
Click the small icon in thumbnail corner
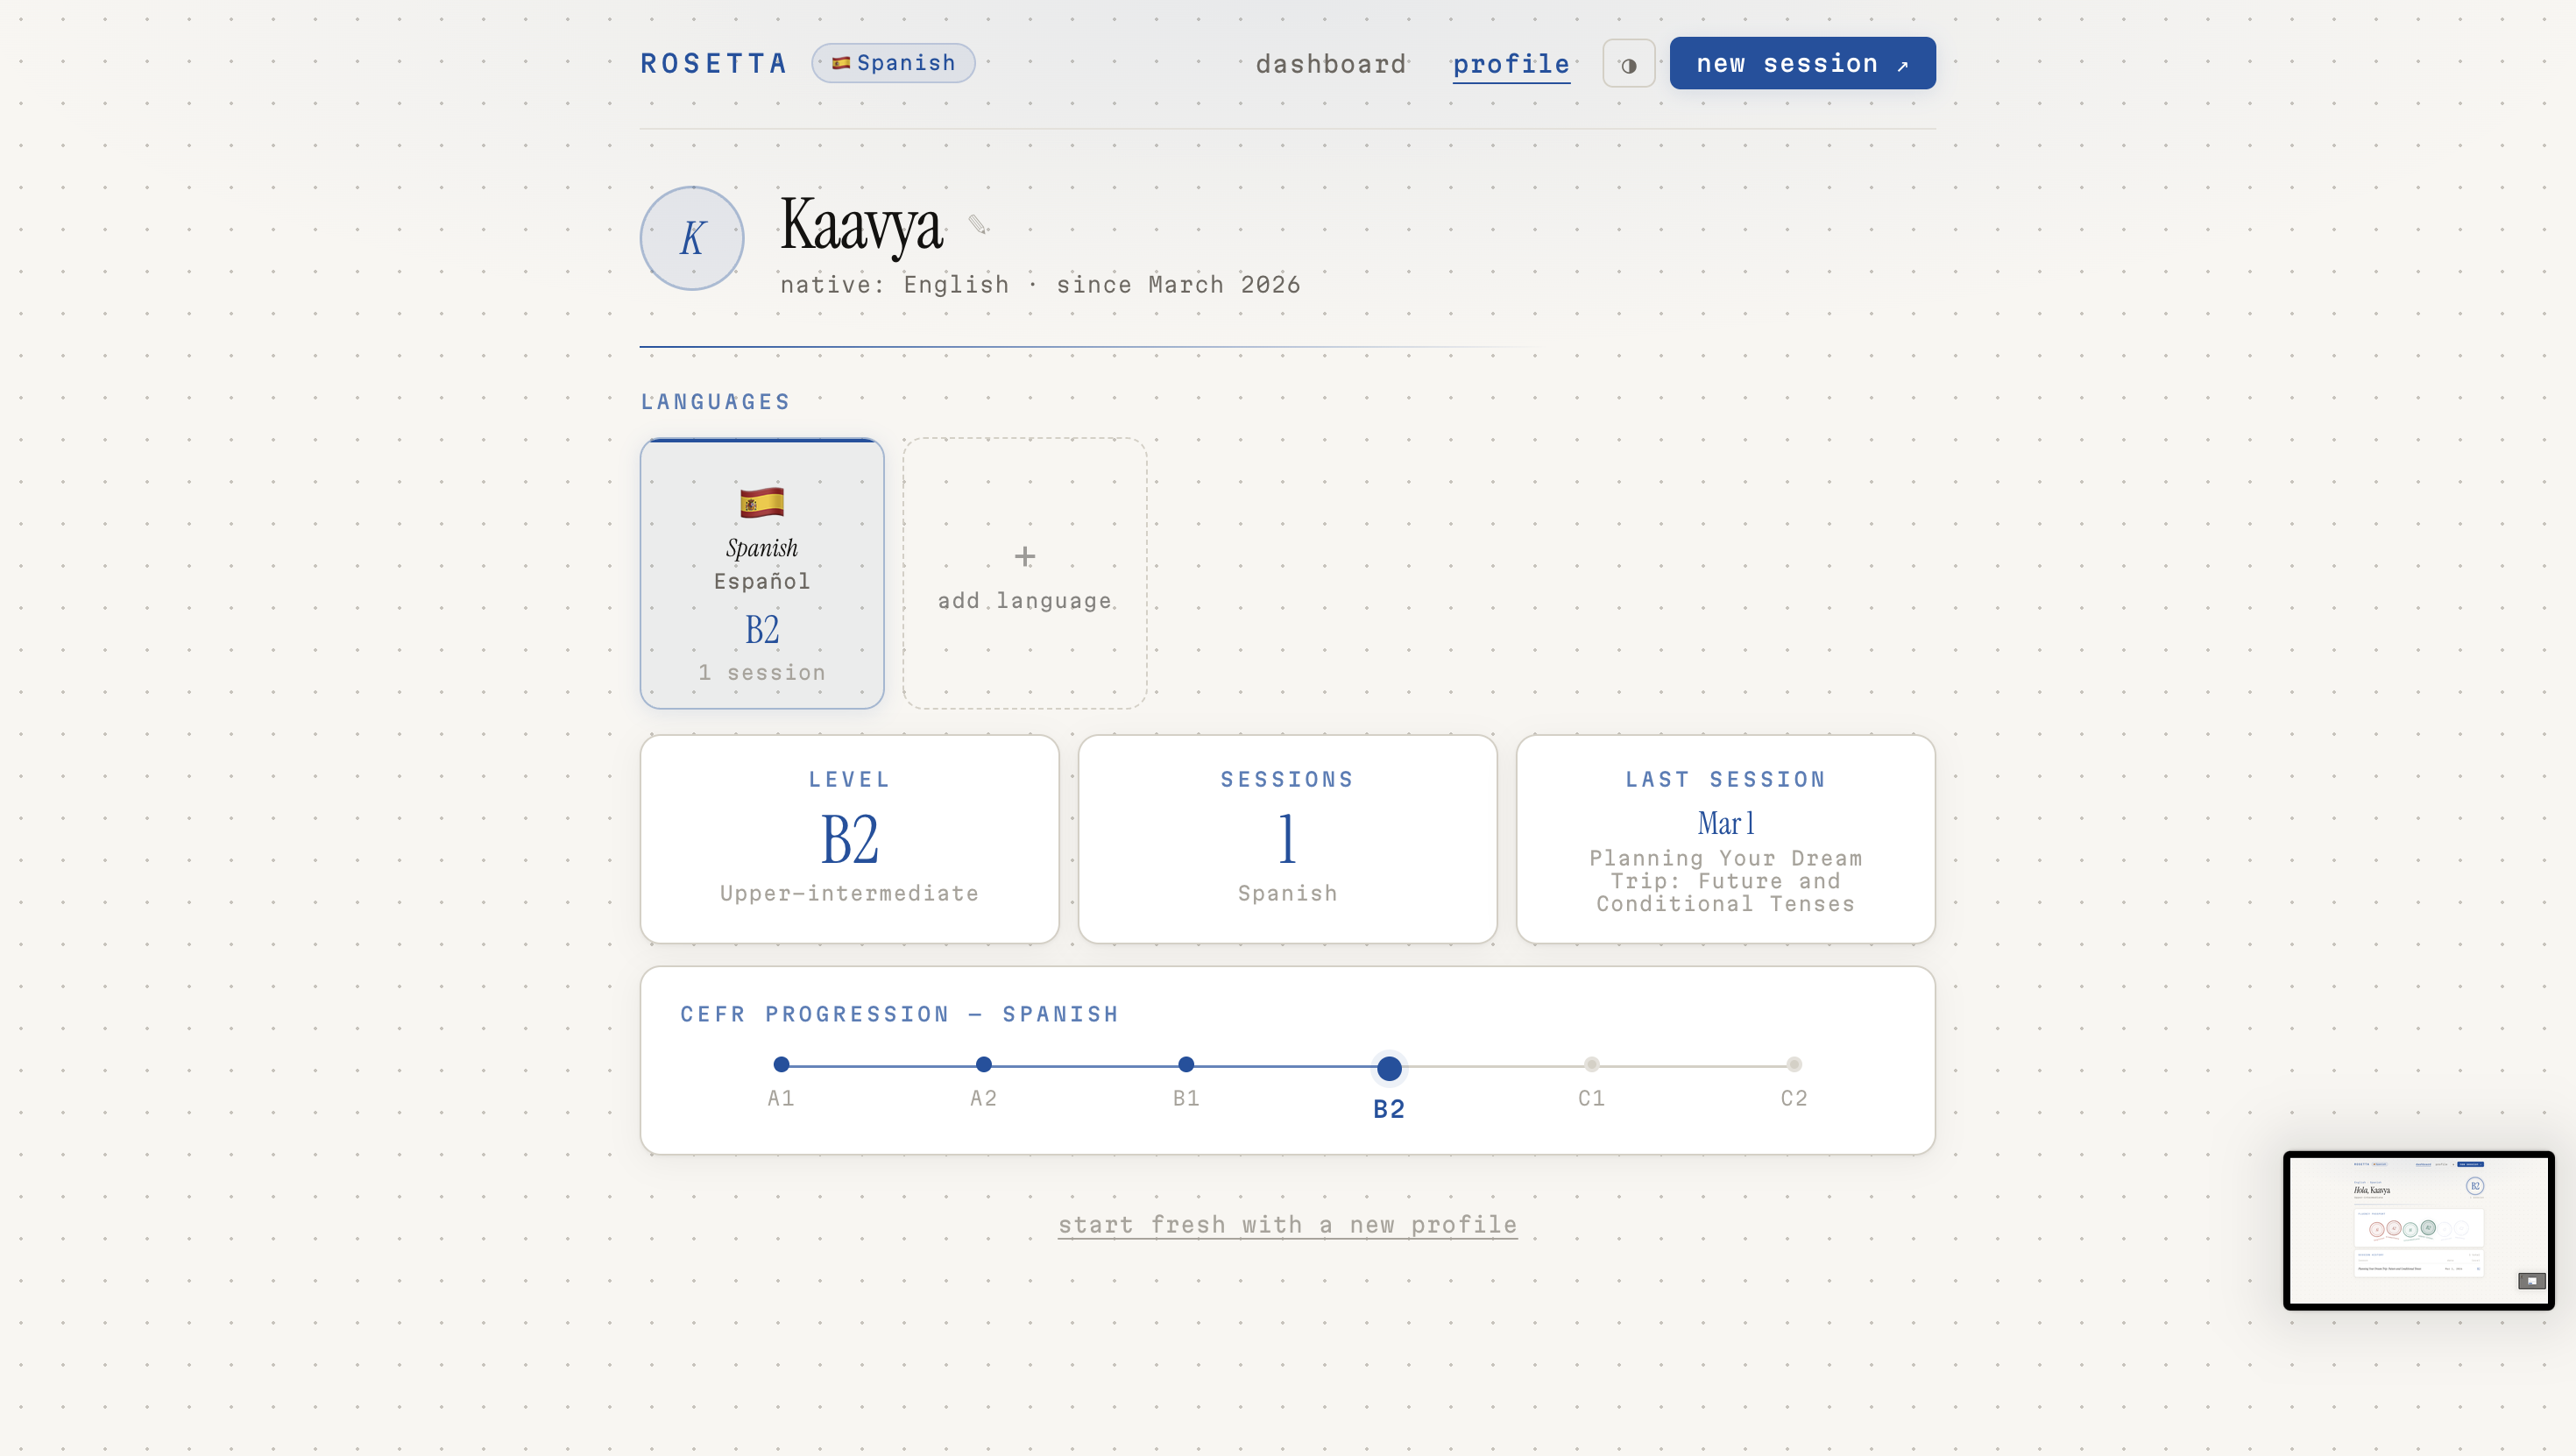coord(2531,1280)
